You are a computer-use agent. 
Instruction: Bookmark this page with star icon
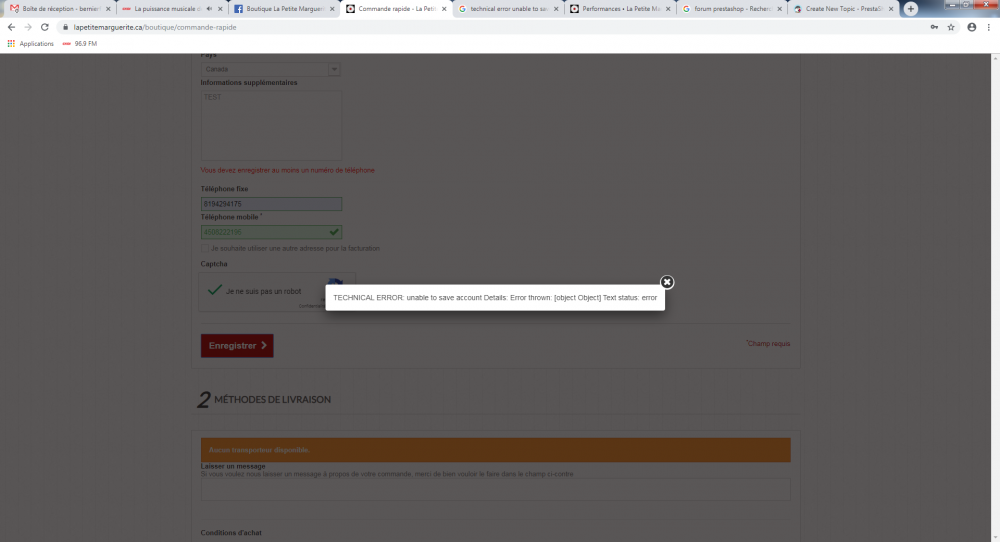point(951,27)
